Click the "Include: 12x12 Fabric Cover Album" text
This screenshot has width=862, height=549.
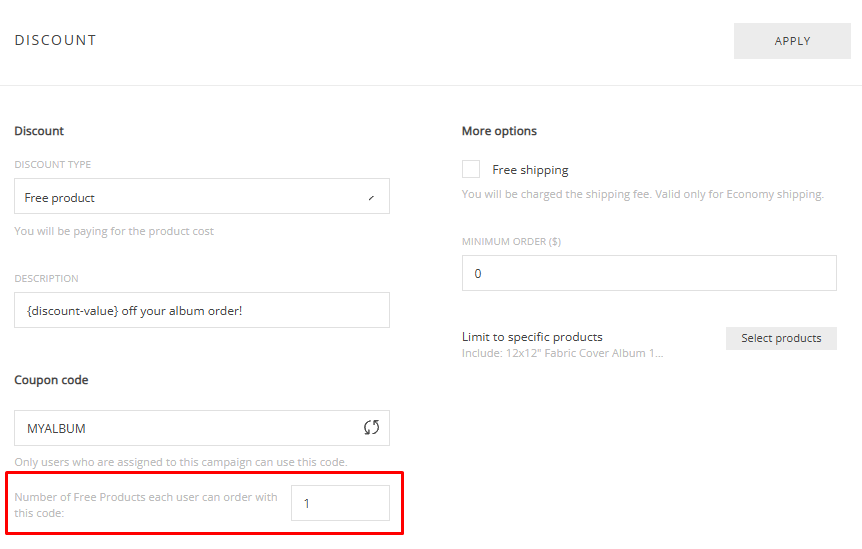point(562,353)
